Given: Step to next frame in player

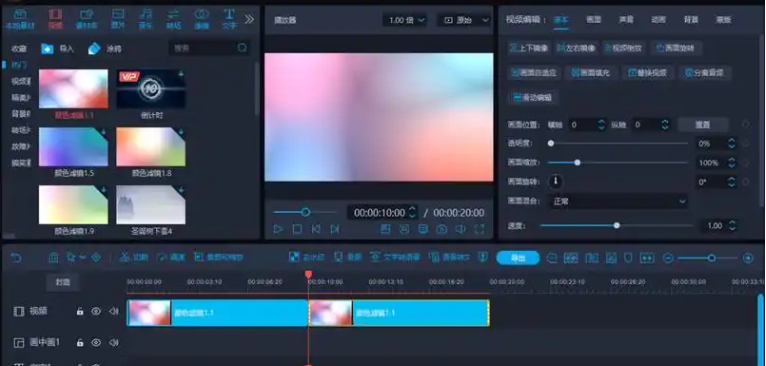Looking at the screenshot, I should coord(335,229).
